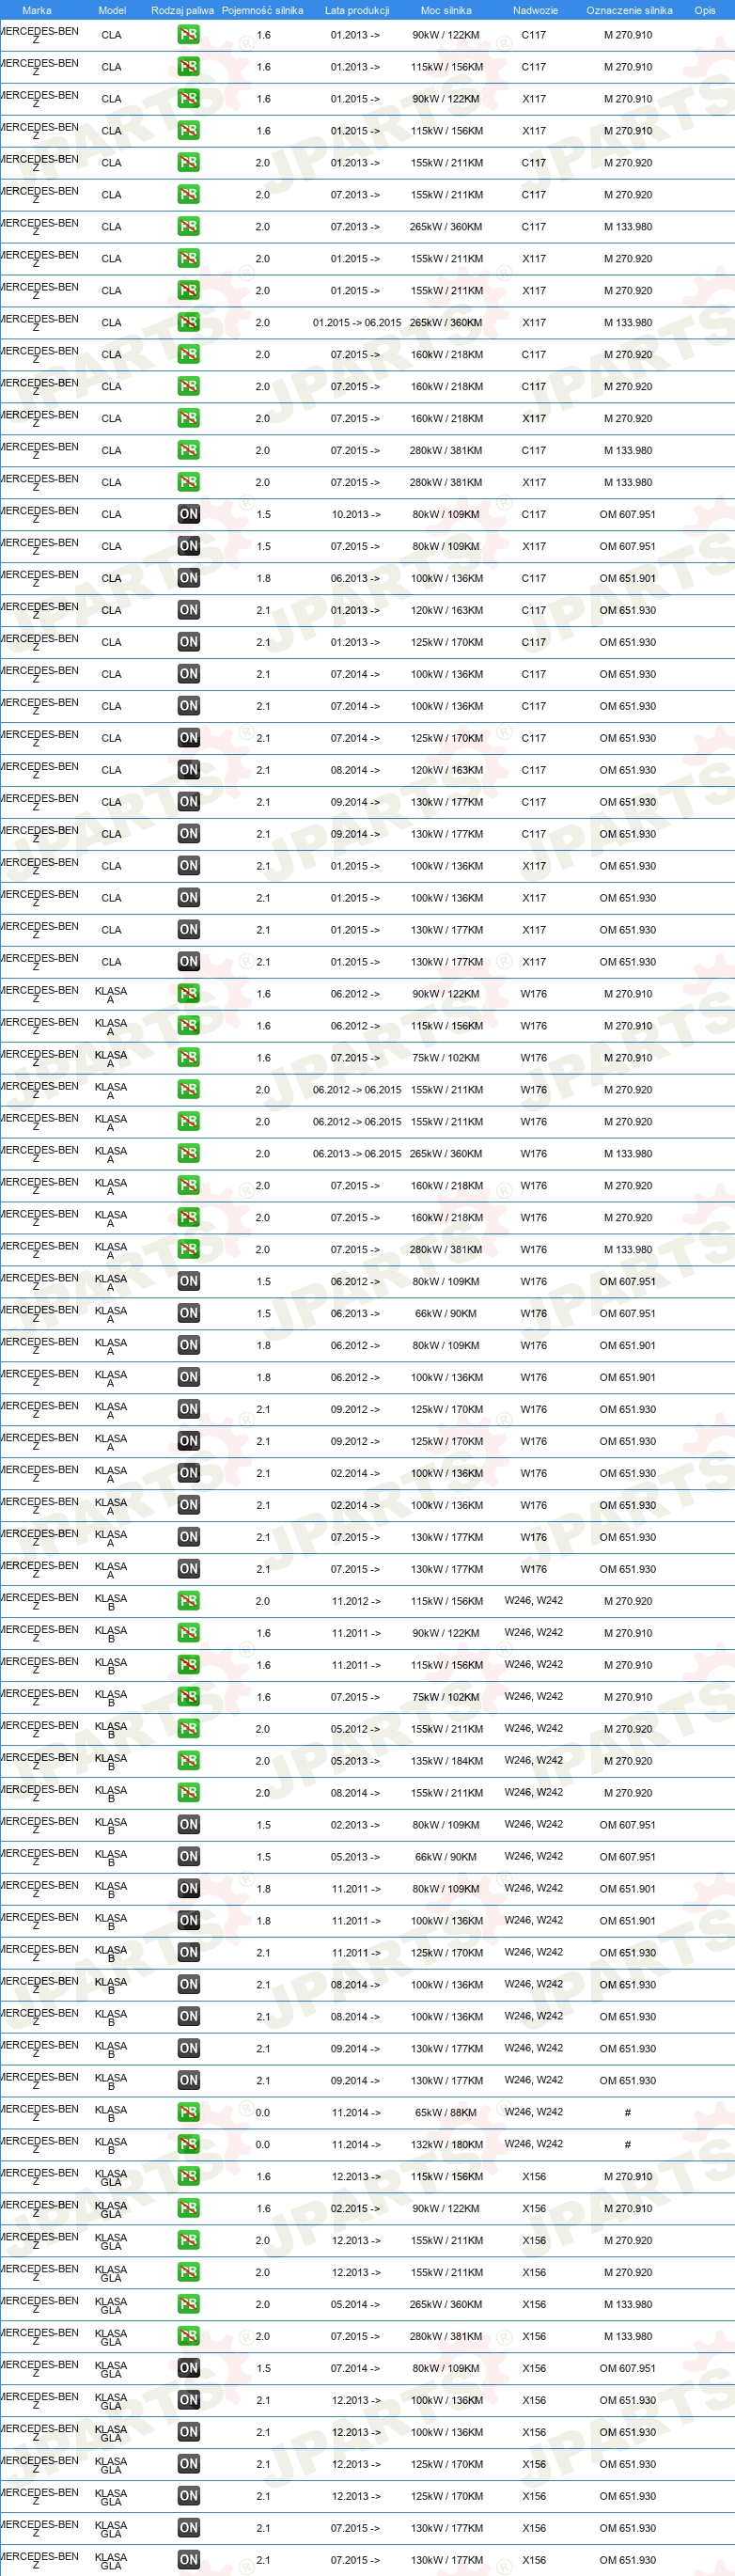Click the '05.2012 ->' production date cell

(356, 1729)
